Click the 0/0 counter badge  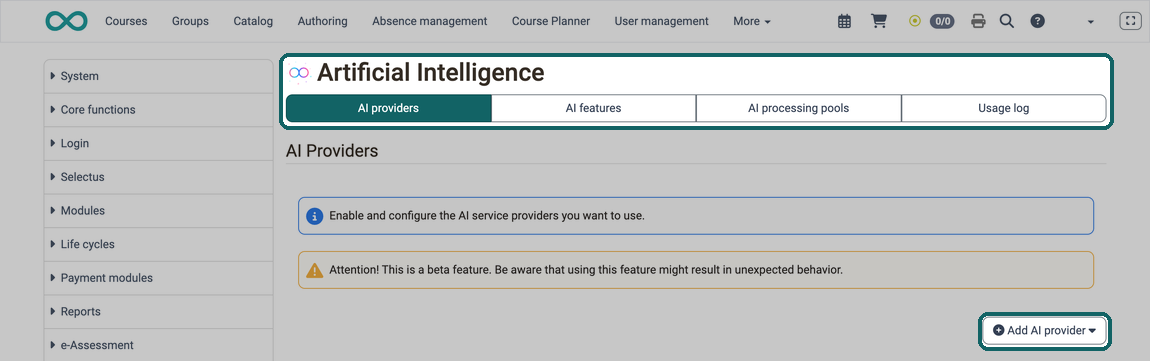pos(942,21)
